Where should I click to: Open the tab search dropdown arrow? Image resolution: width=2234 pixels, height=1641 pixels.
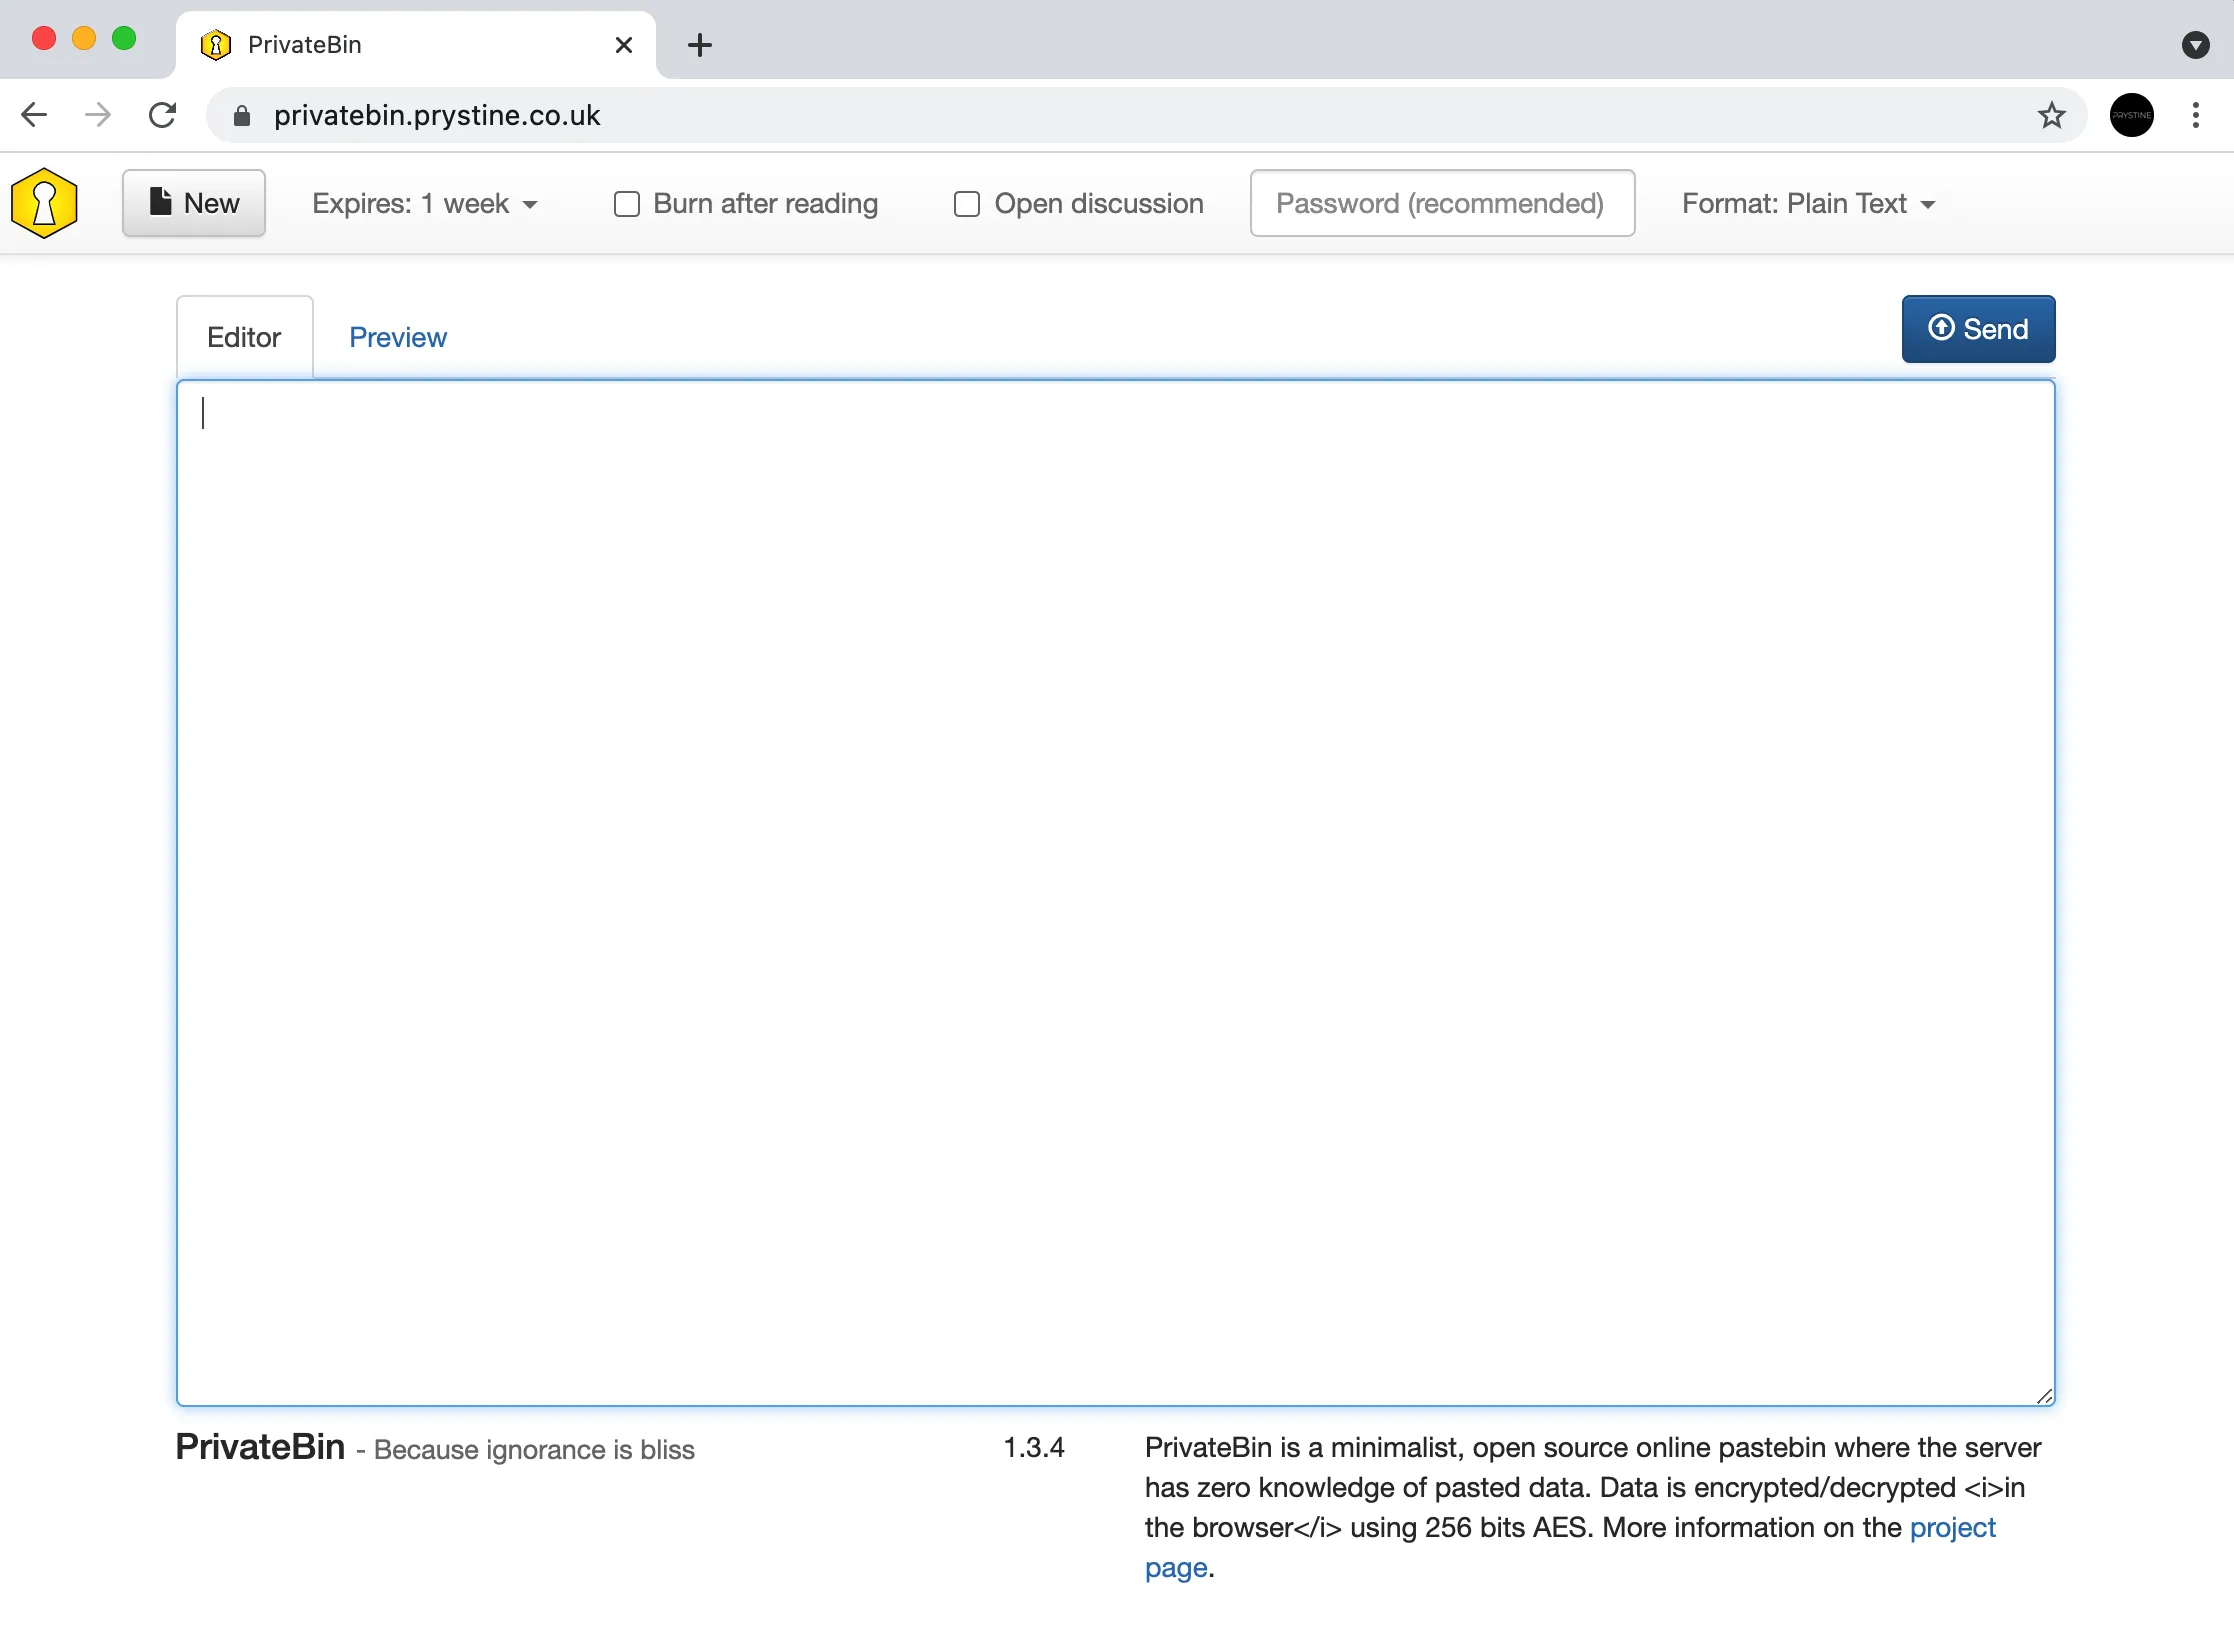pyautogui.click(x=2195, y=45)
